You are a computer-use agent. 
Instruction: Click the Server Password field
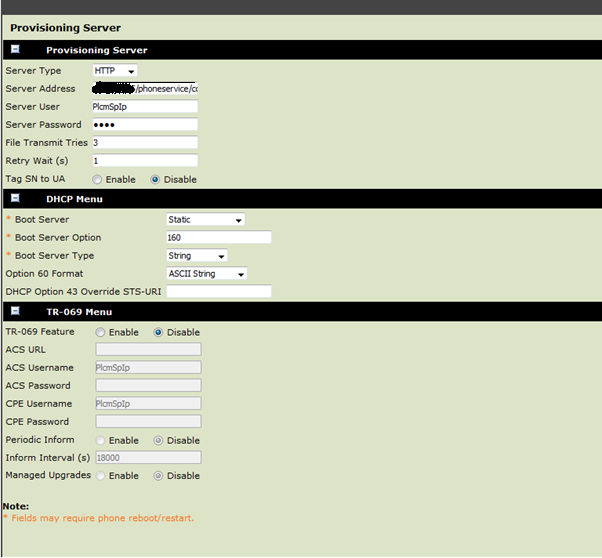click(x=144, y=125)
